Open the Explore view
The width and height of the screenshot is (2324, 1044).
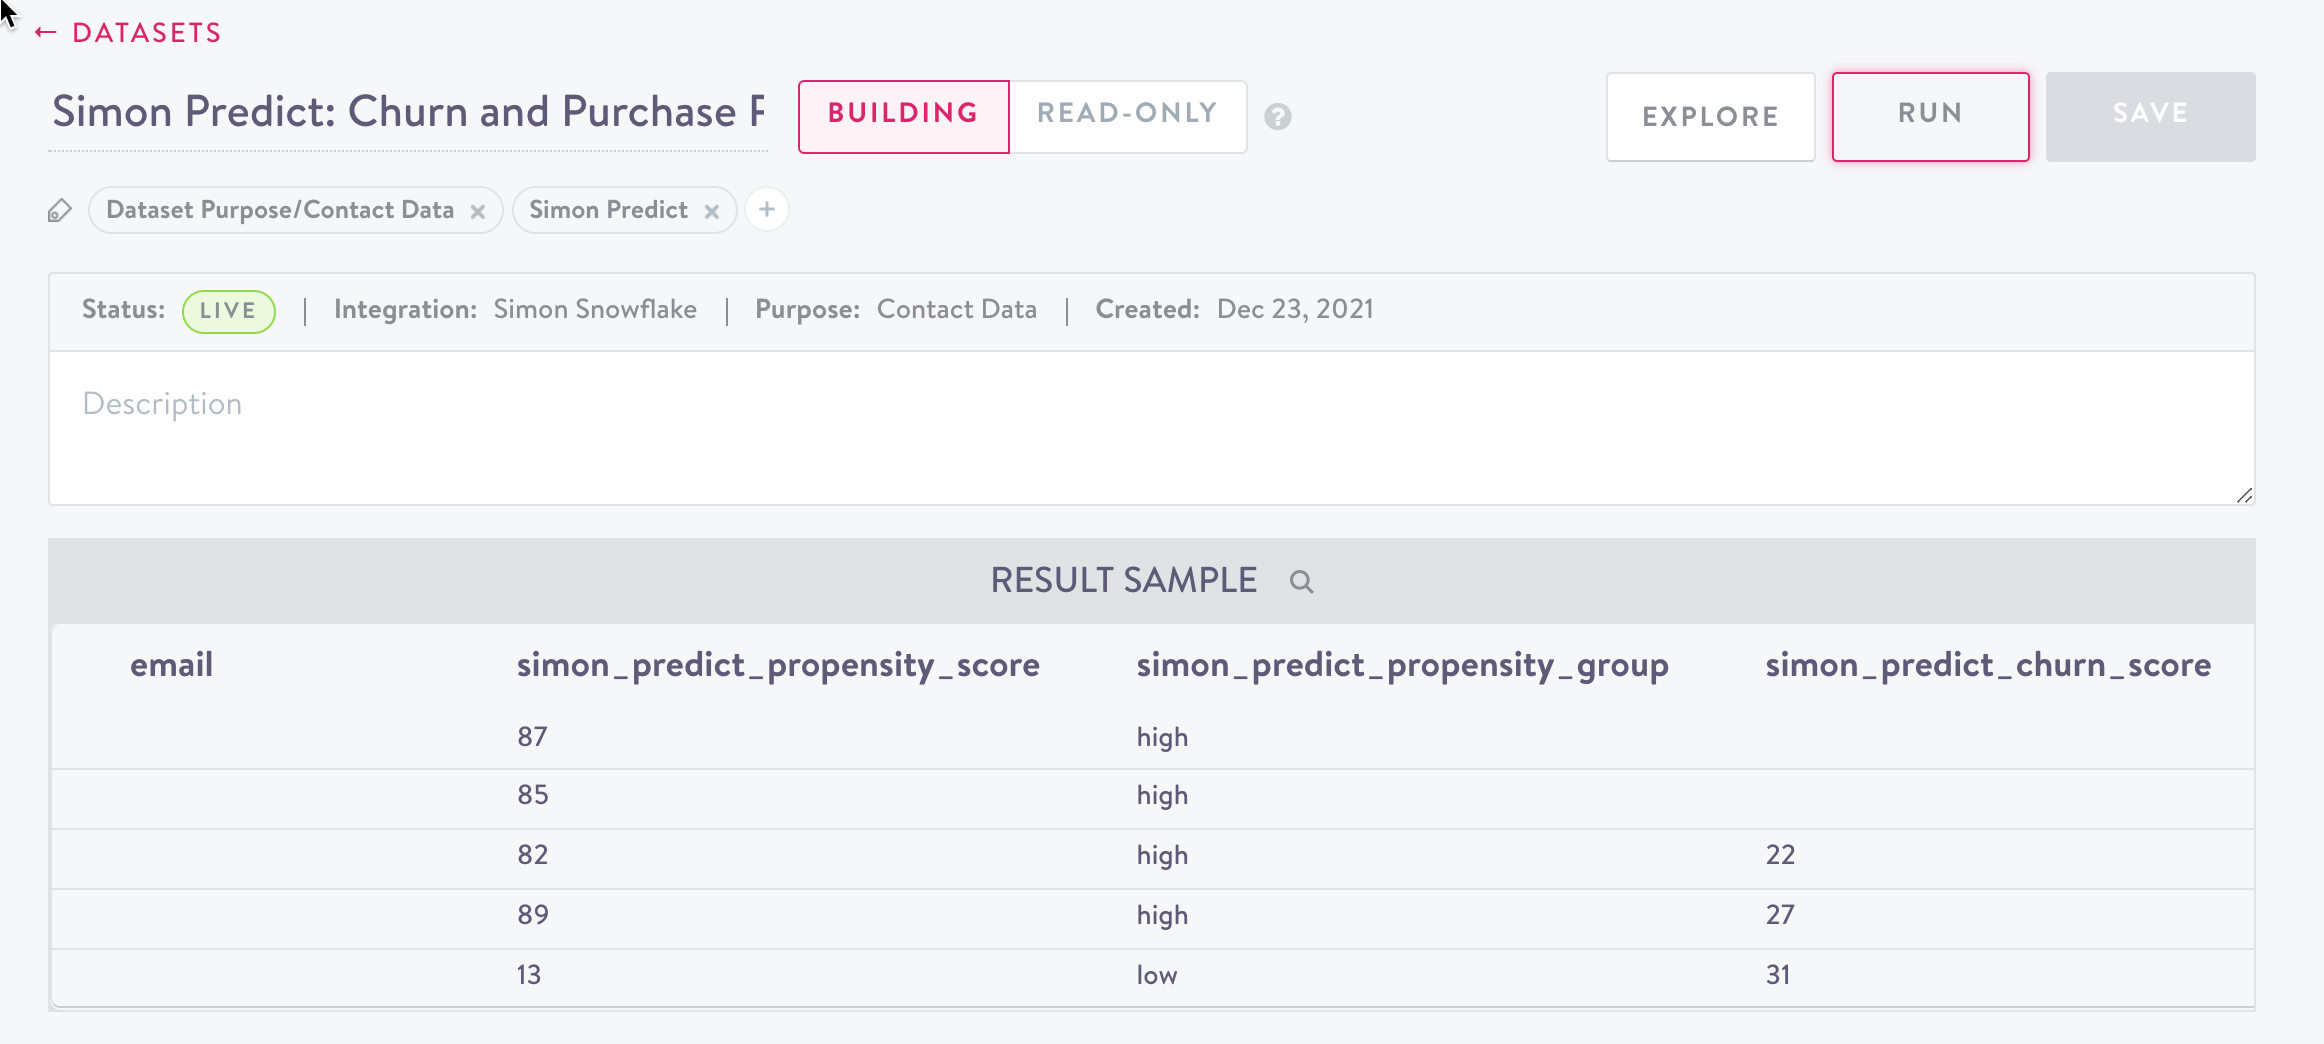coord(1710,116)
